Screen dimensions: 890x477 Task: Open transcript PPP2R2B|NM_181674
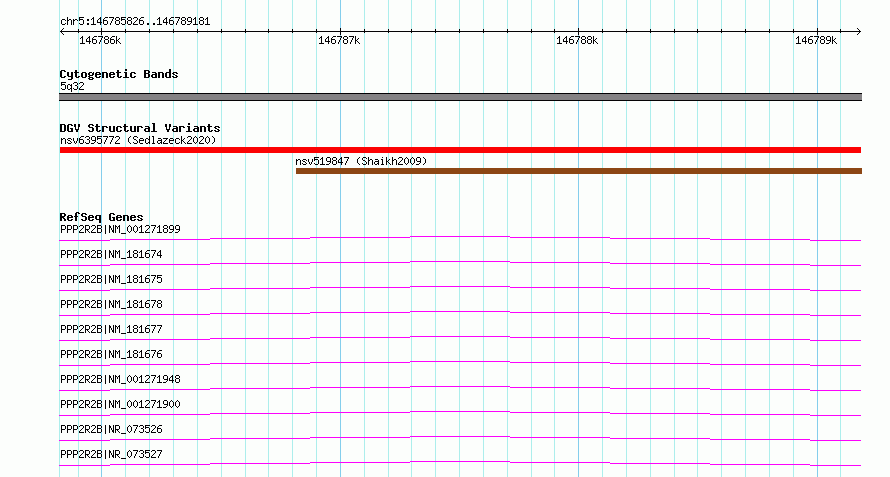tap(111, 254)
